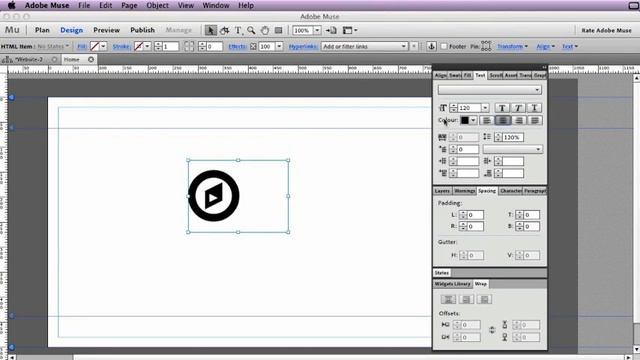Image resolution: width=640 pixels, height=360 pixels.
Task: Justify text
Action: point(534,120)
